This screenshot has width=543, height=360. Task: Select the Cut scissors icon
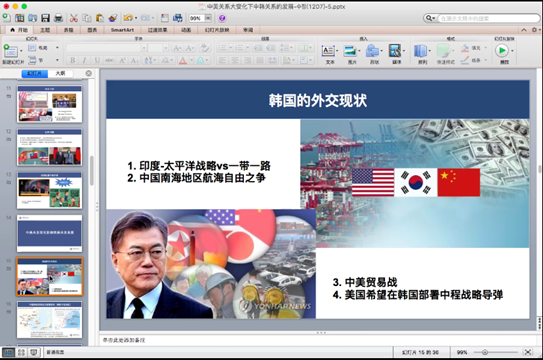pyautogui.click(x=73, y=18)
